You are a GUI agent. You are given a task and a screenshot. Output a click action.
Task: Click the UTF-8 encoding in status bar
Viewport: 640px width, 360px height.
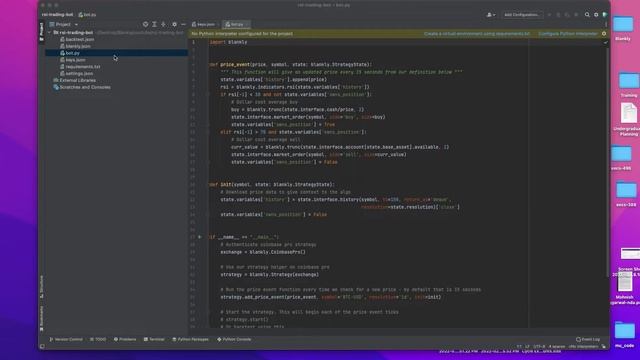(x=539, y=347)
